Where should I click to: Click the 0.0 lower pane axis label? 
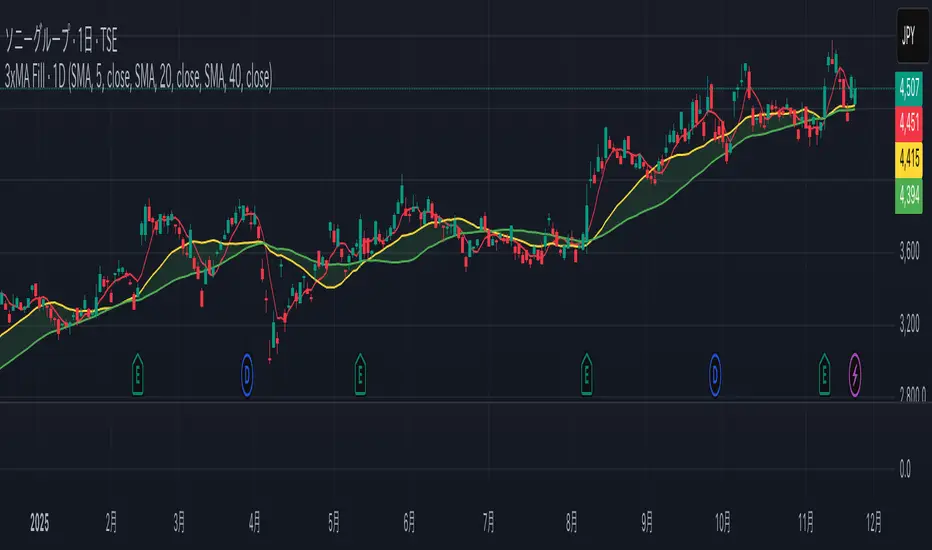click(x=905, y=469)
